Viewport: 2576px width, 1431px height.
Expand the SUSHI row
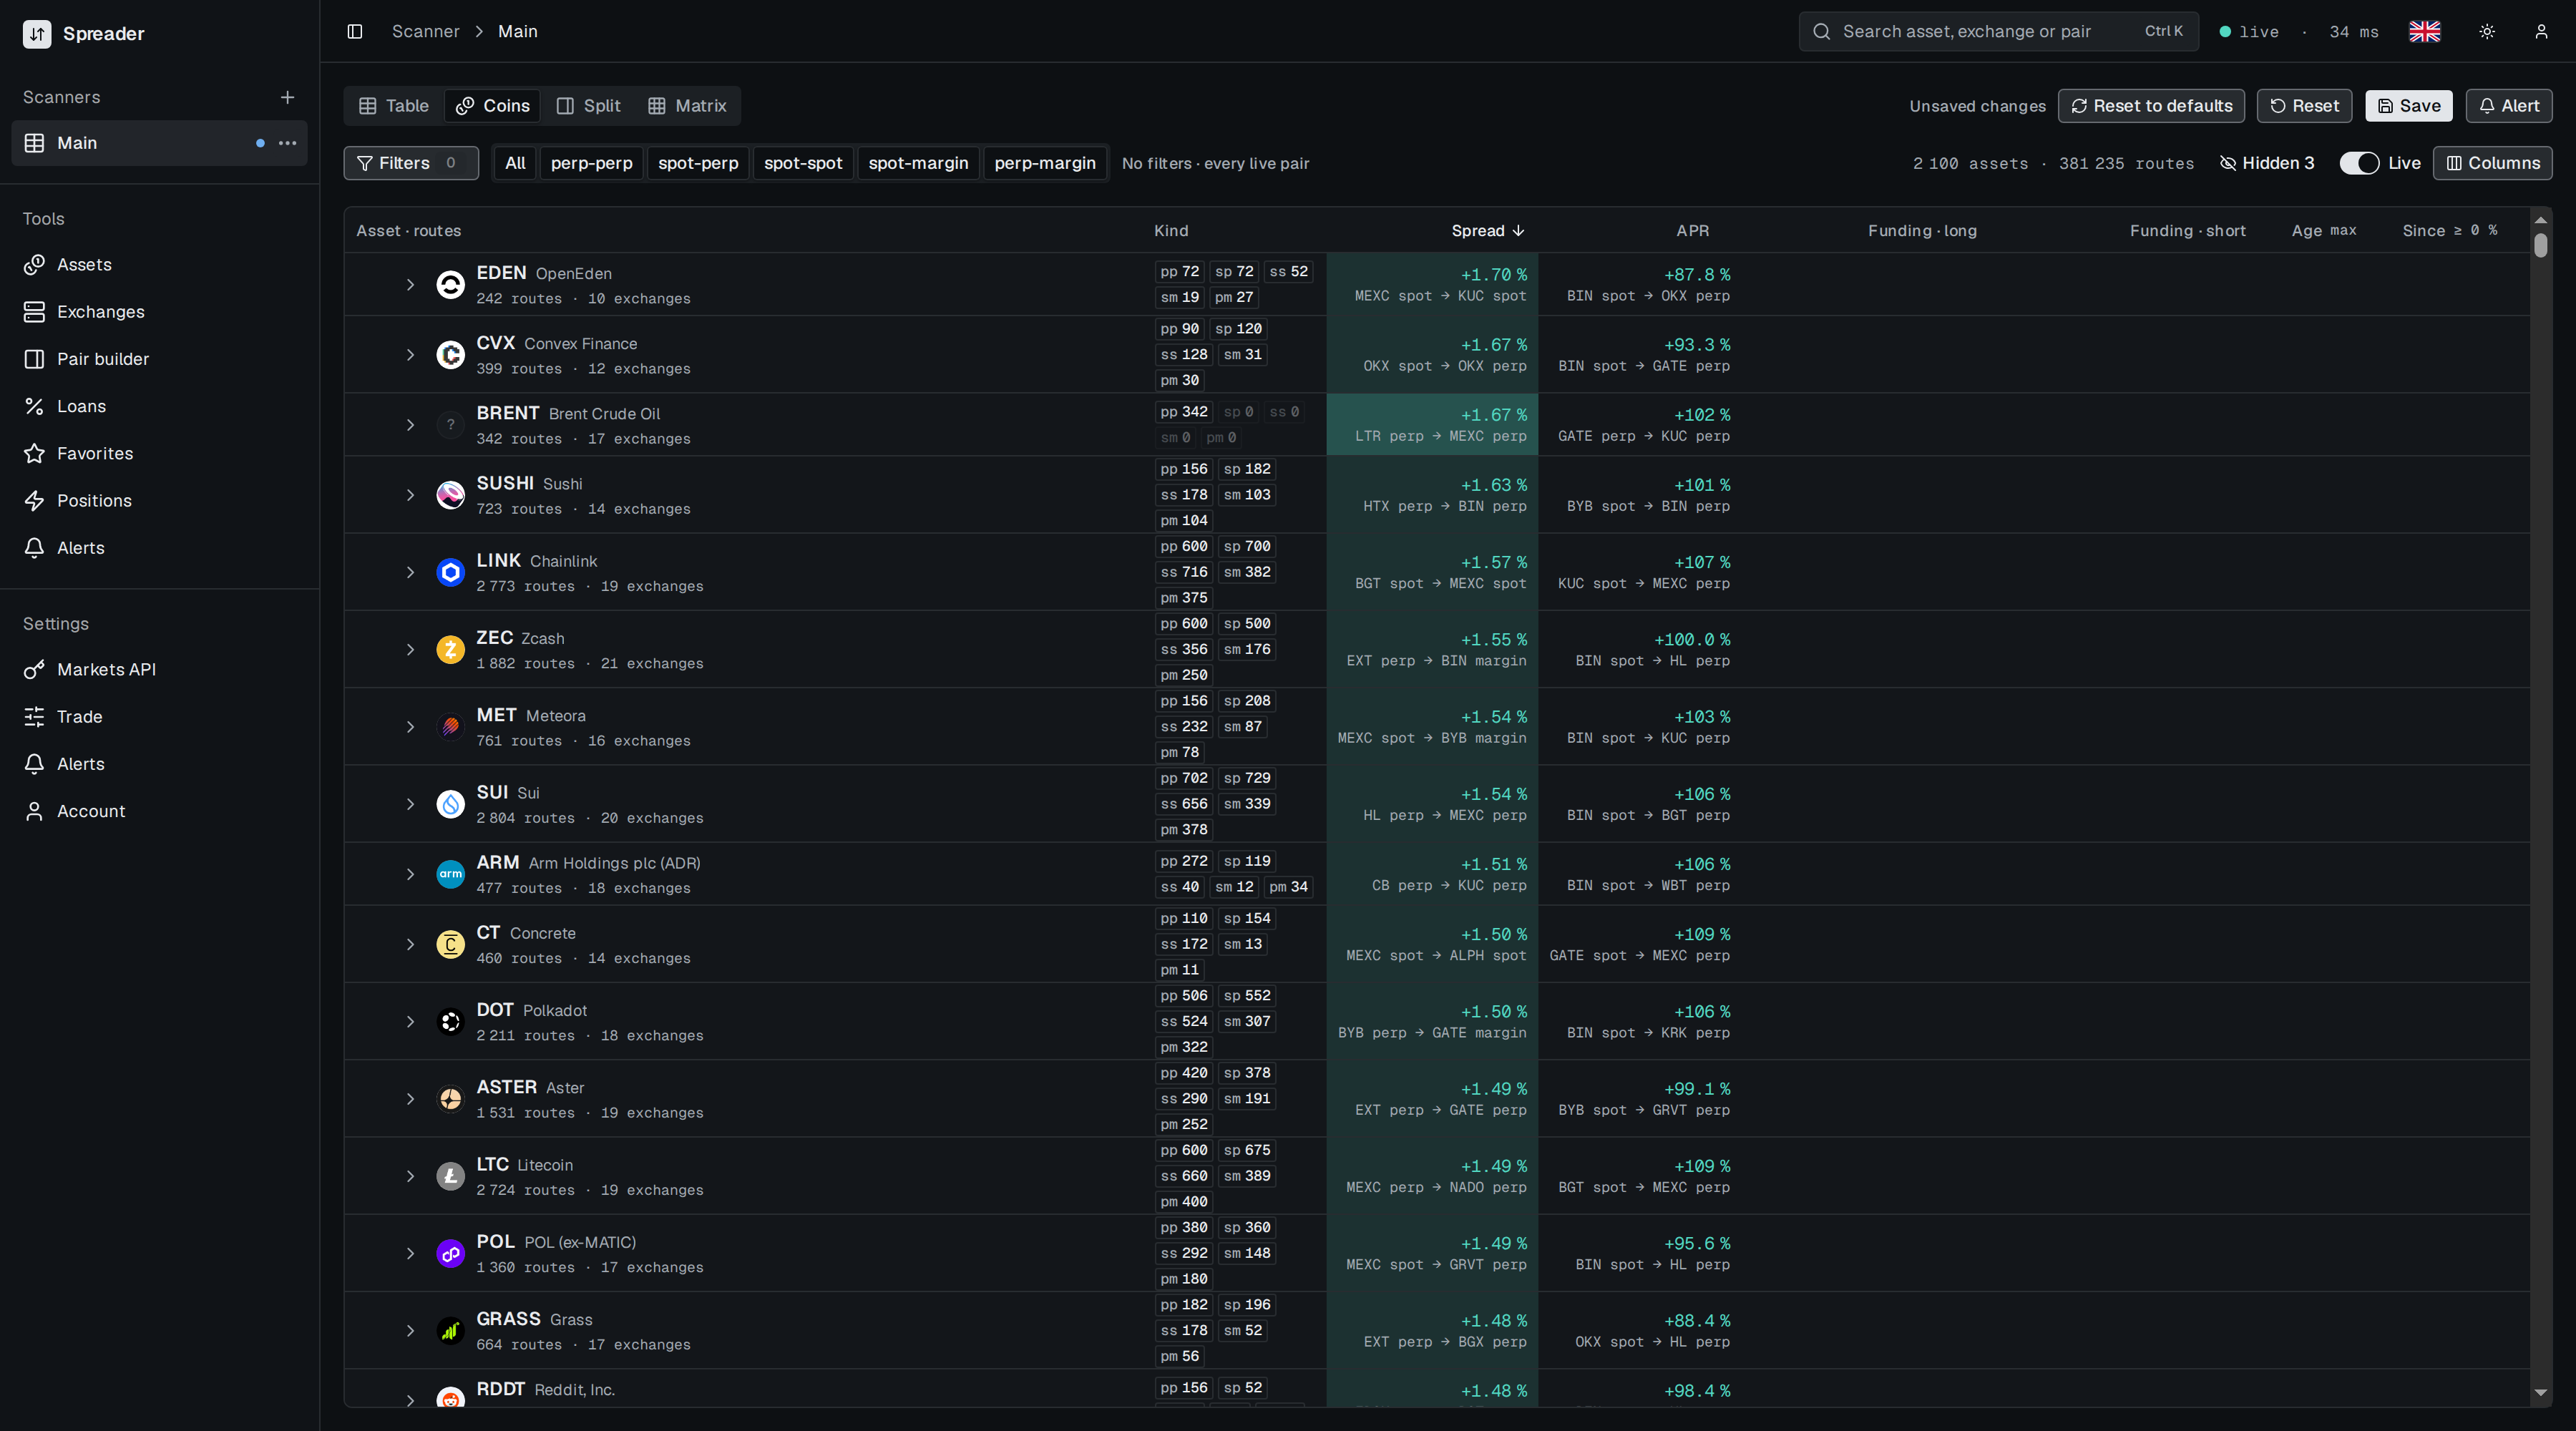(x=410, y=495)
